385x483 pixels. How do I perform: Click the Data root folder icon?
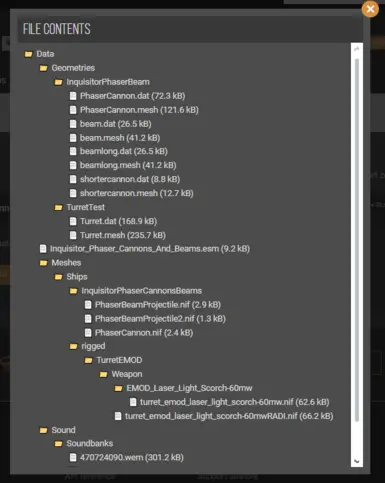click(x=28, y=54)
